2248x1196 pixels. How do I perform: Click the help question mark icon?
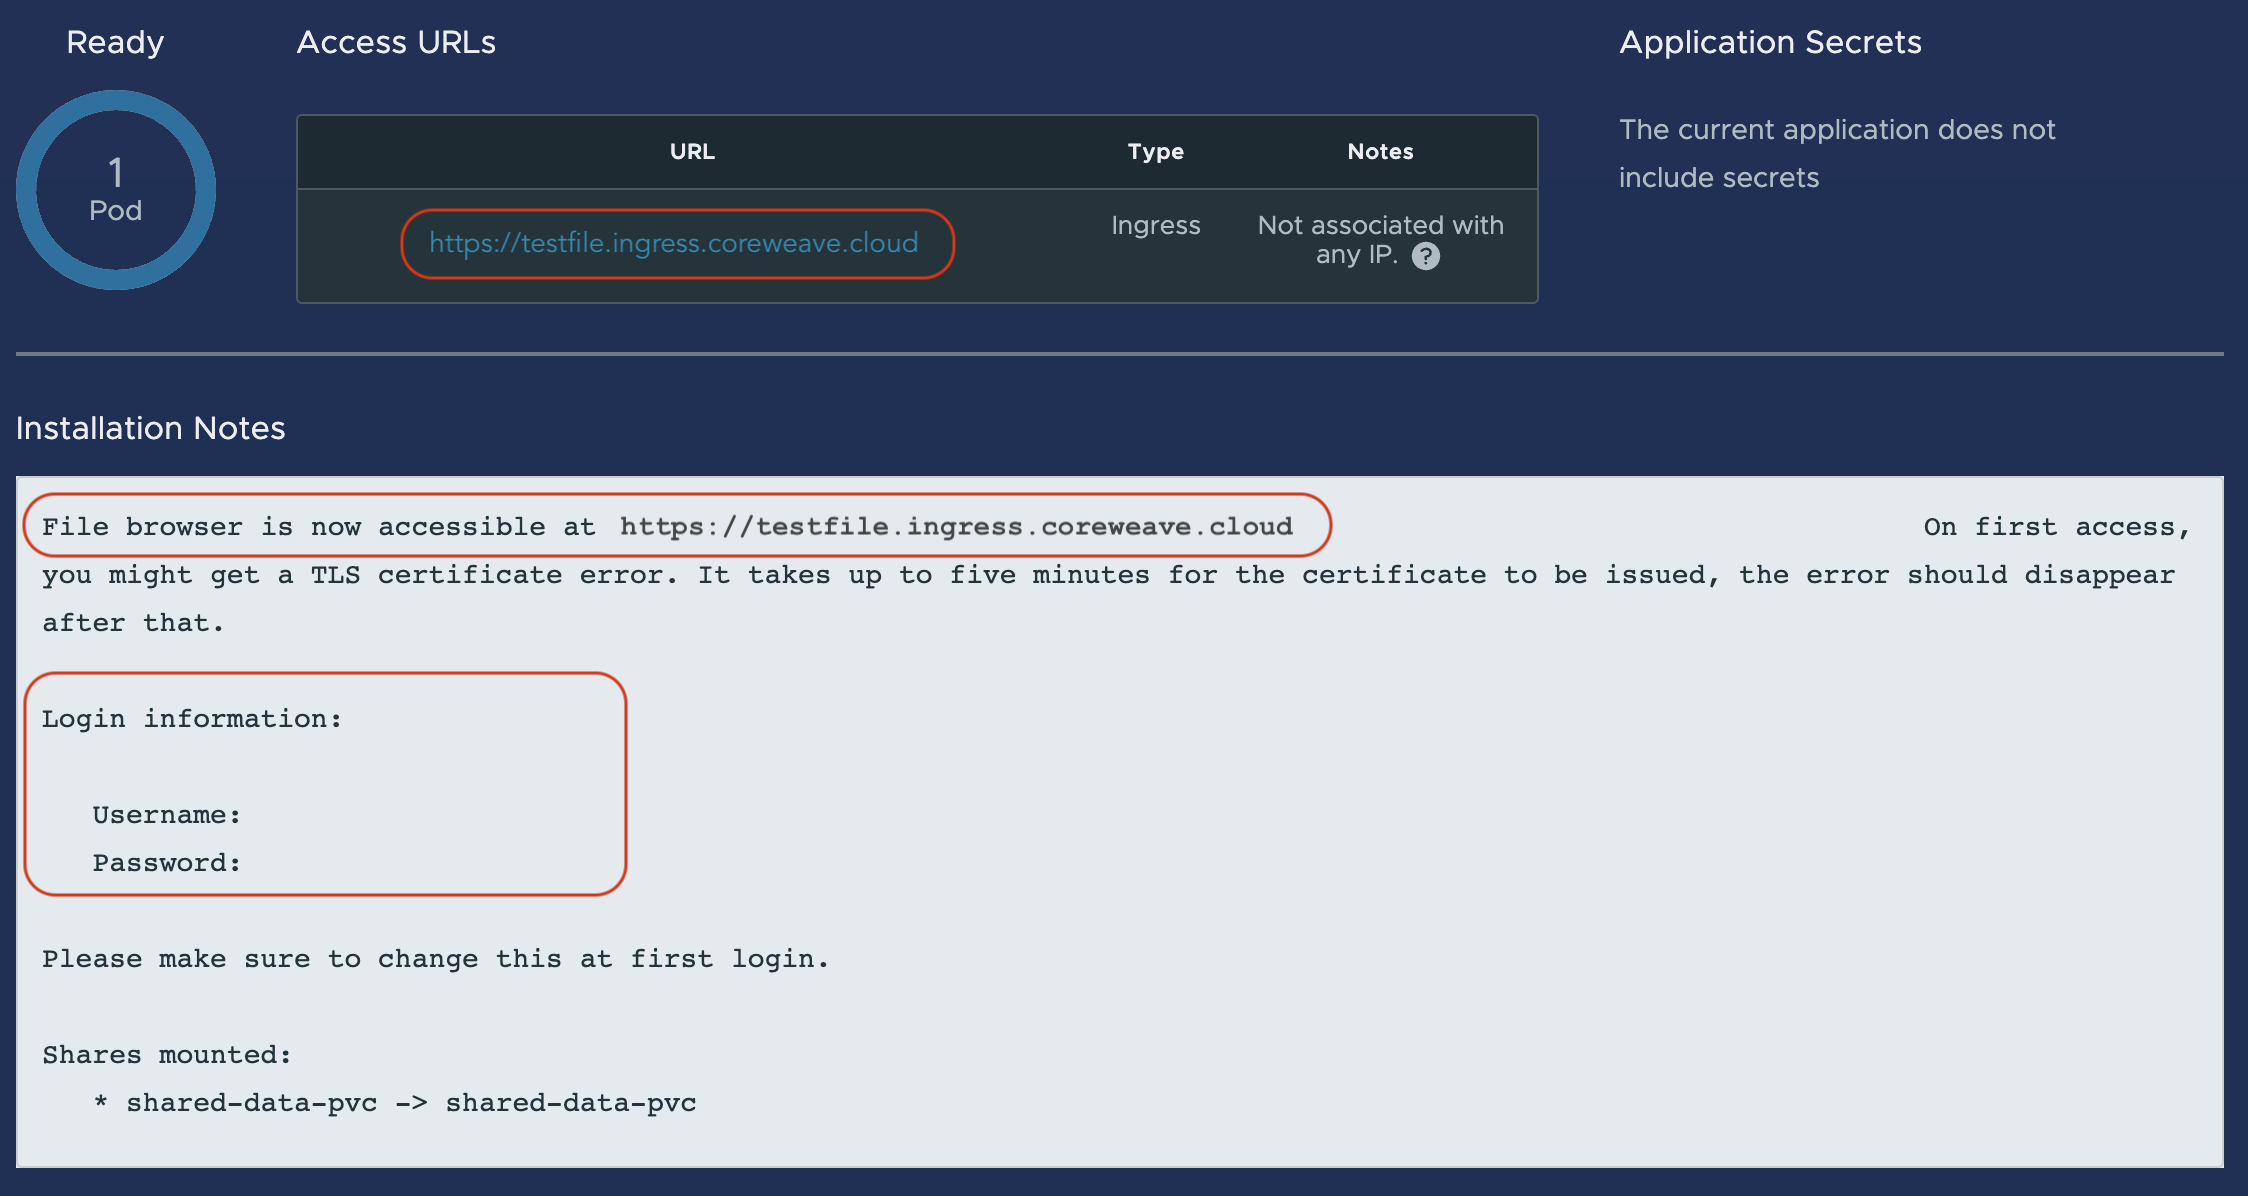coord(1425,257)
